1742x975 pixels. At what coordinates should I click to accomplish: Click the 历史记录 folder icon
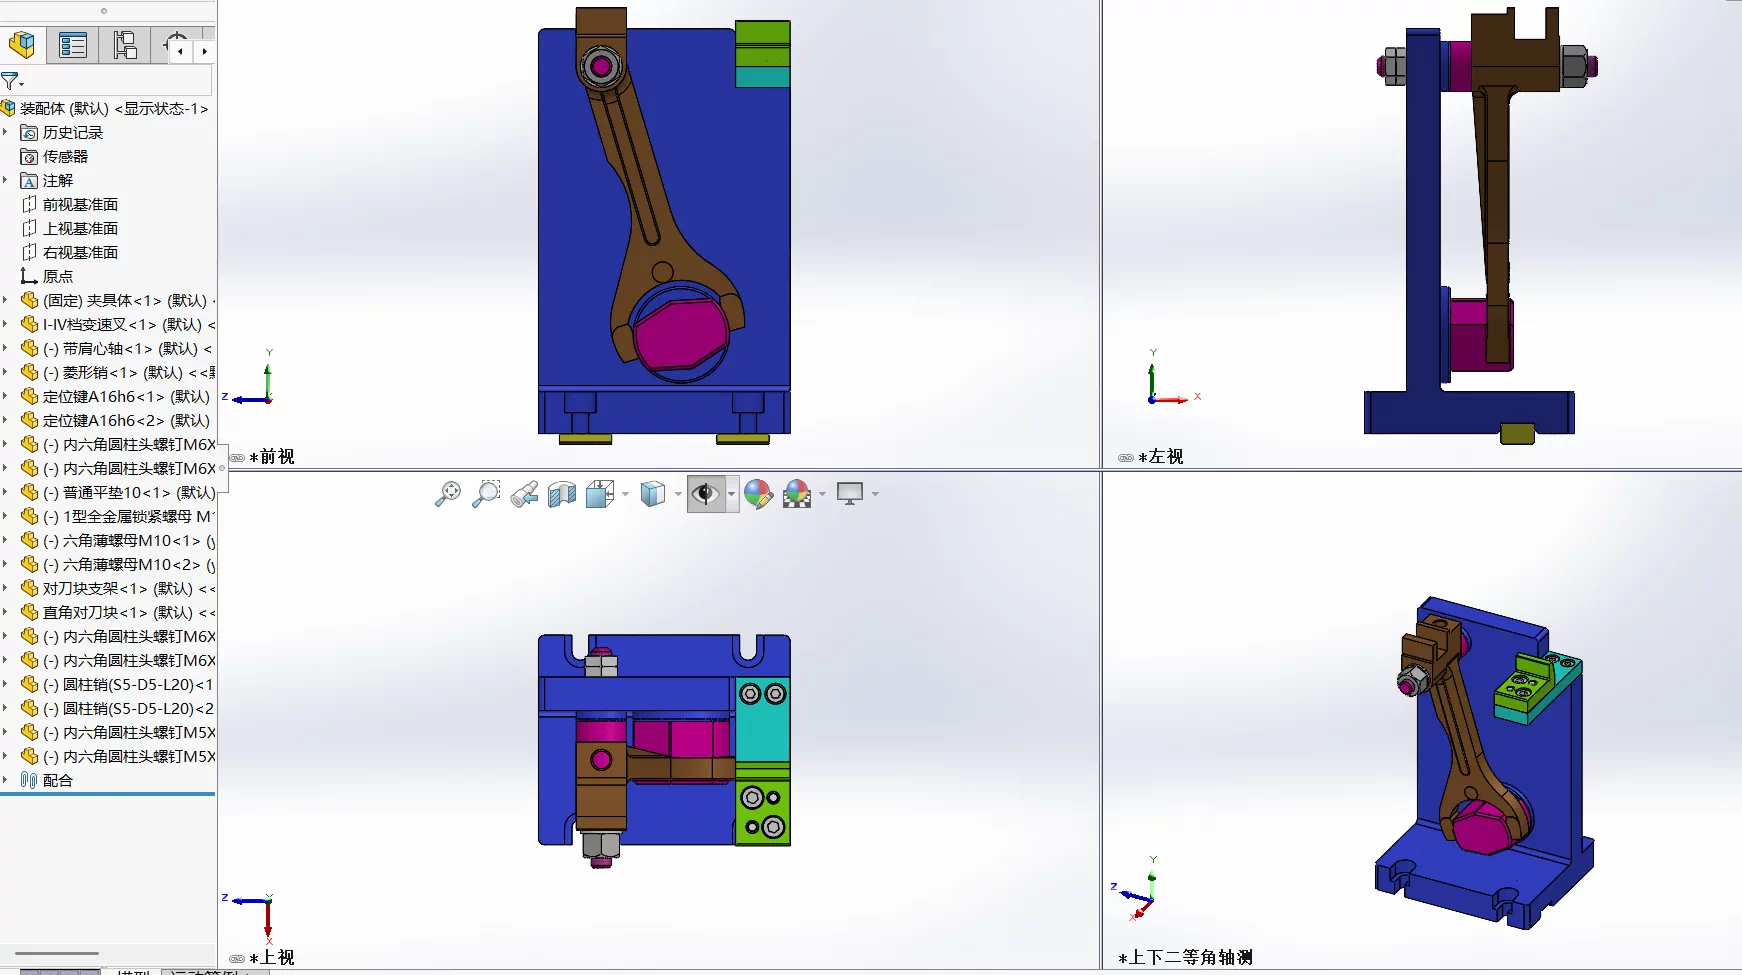point(29,132)
